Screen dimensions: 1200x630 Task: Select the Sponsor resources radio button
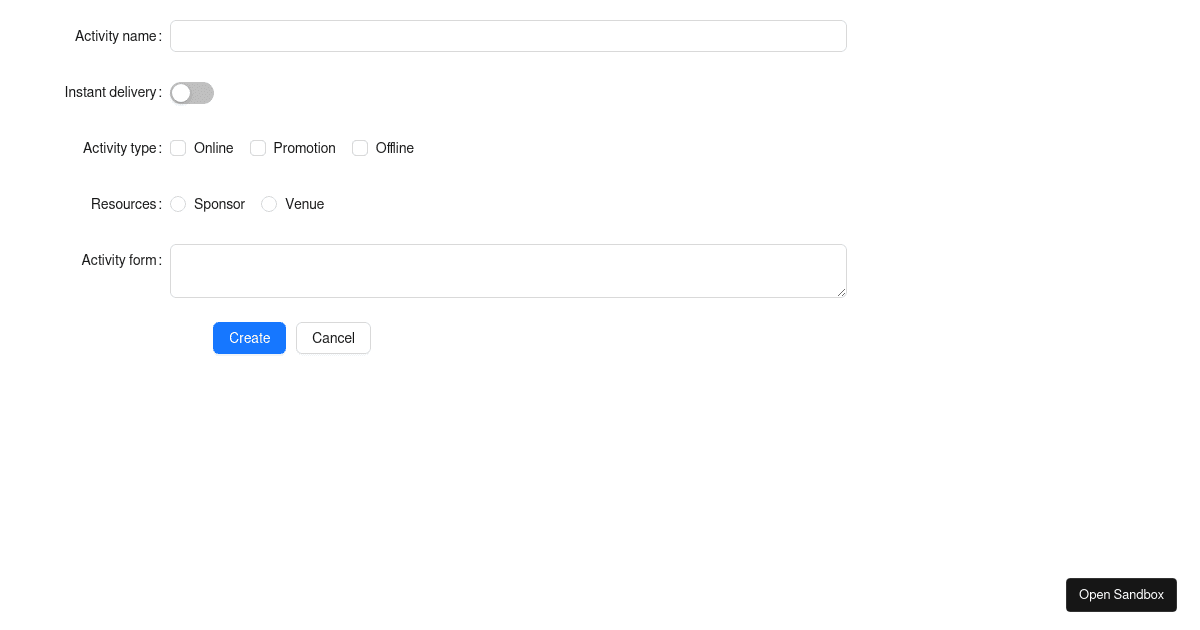click(178, 204)
